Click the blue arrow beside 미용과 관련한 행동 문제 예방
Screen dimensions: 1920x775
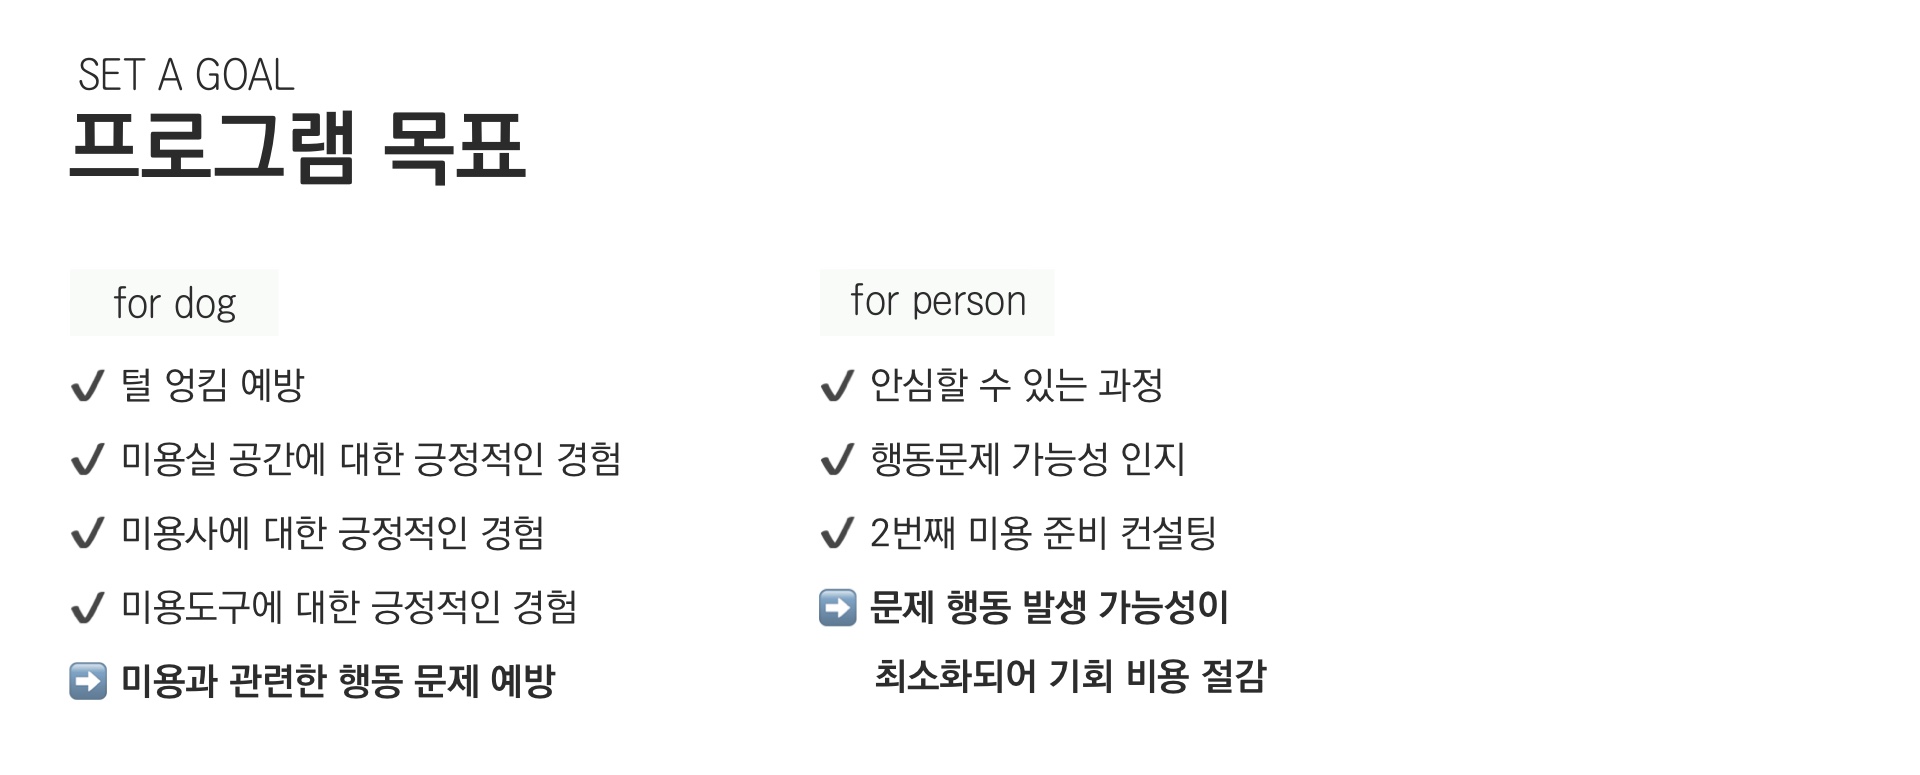tap(88, 682)
